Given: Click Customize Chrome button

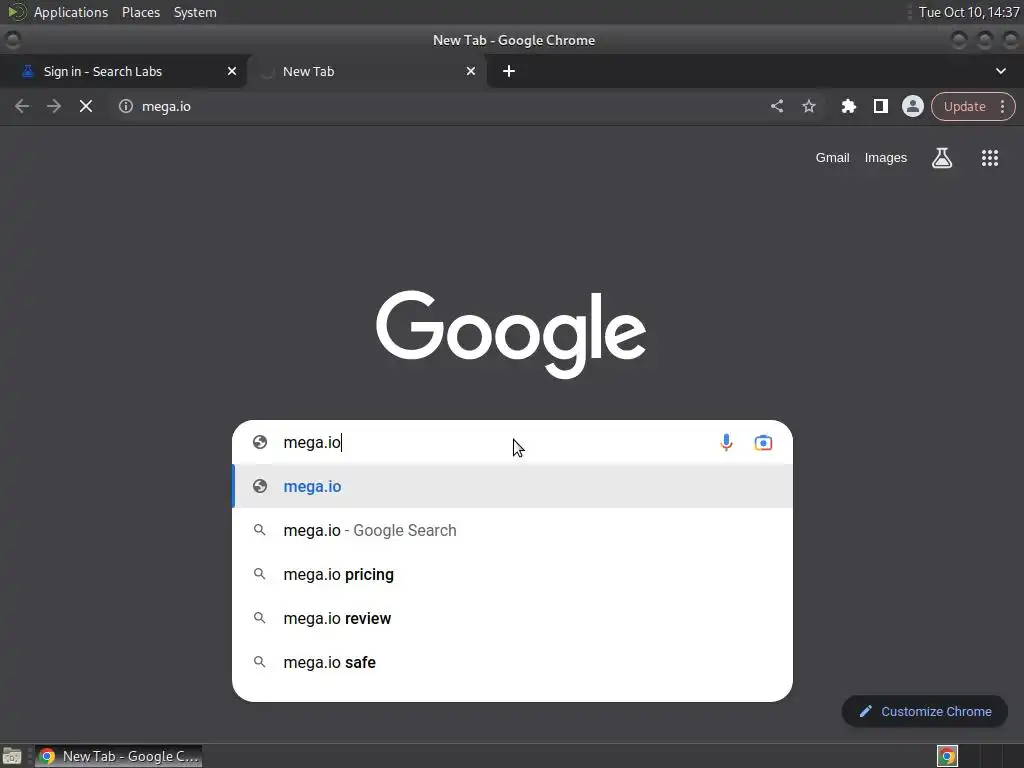Looking at the screenshot, I should click(925, 711).
